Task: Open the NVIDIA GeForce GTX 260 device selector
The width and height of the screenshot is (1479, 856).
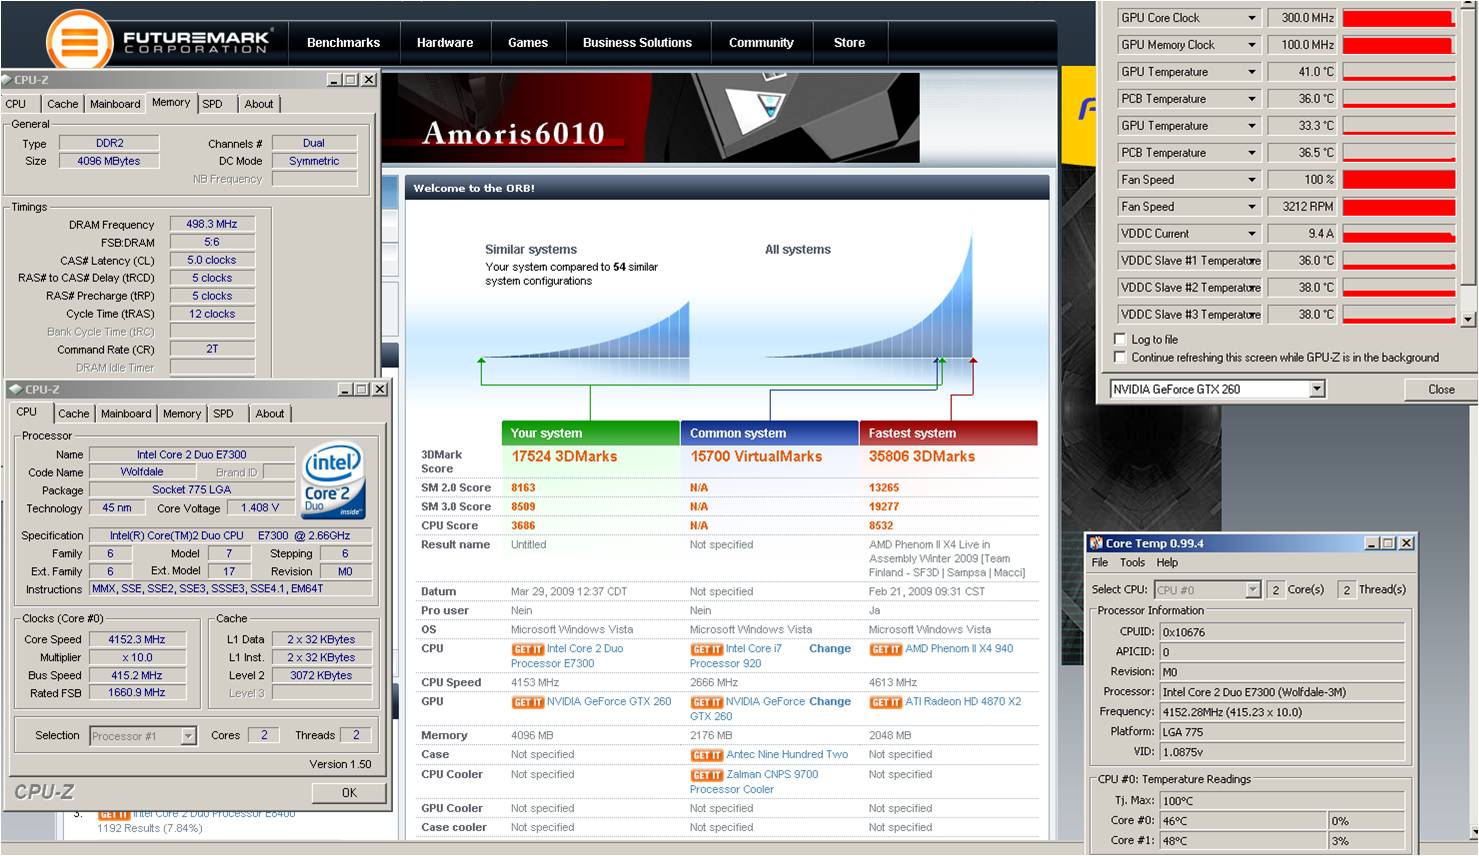Action: [1317, 389]
